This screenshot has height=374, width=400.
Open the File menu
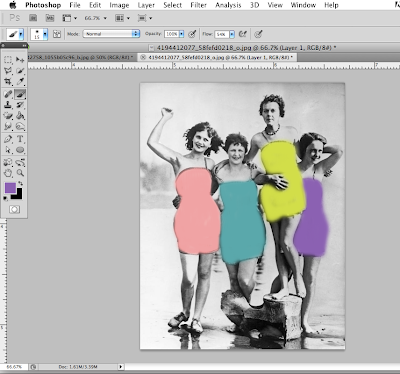[75, 5]
